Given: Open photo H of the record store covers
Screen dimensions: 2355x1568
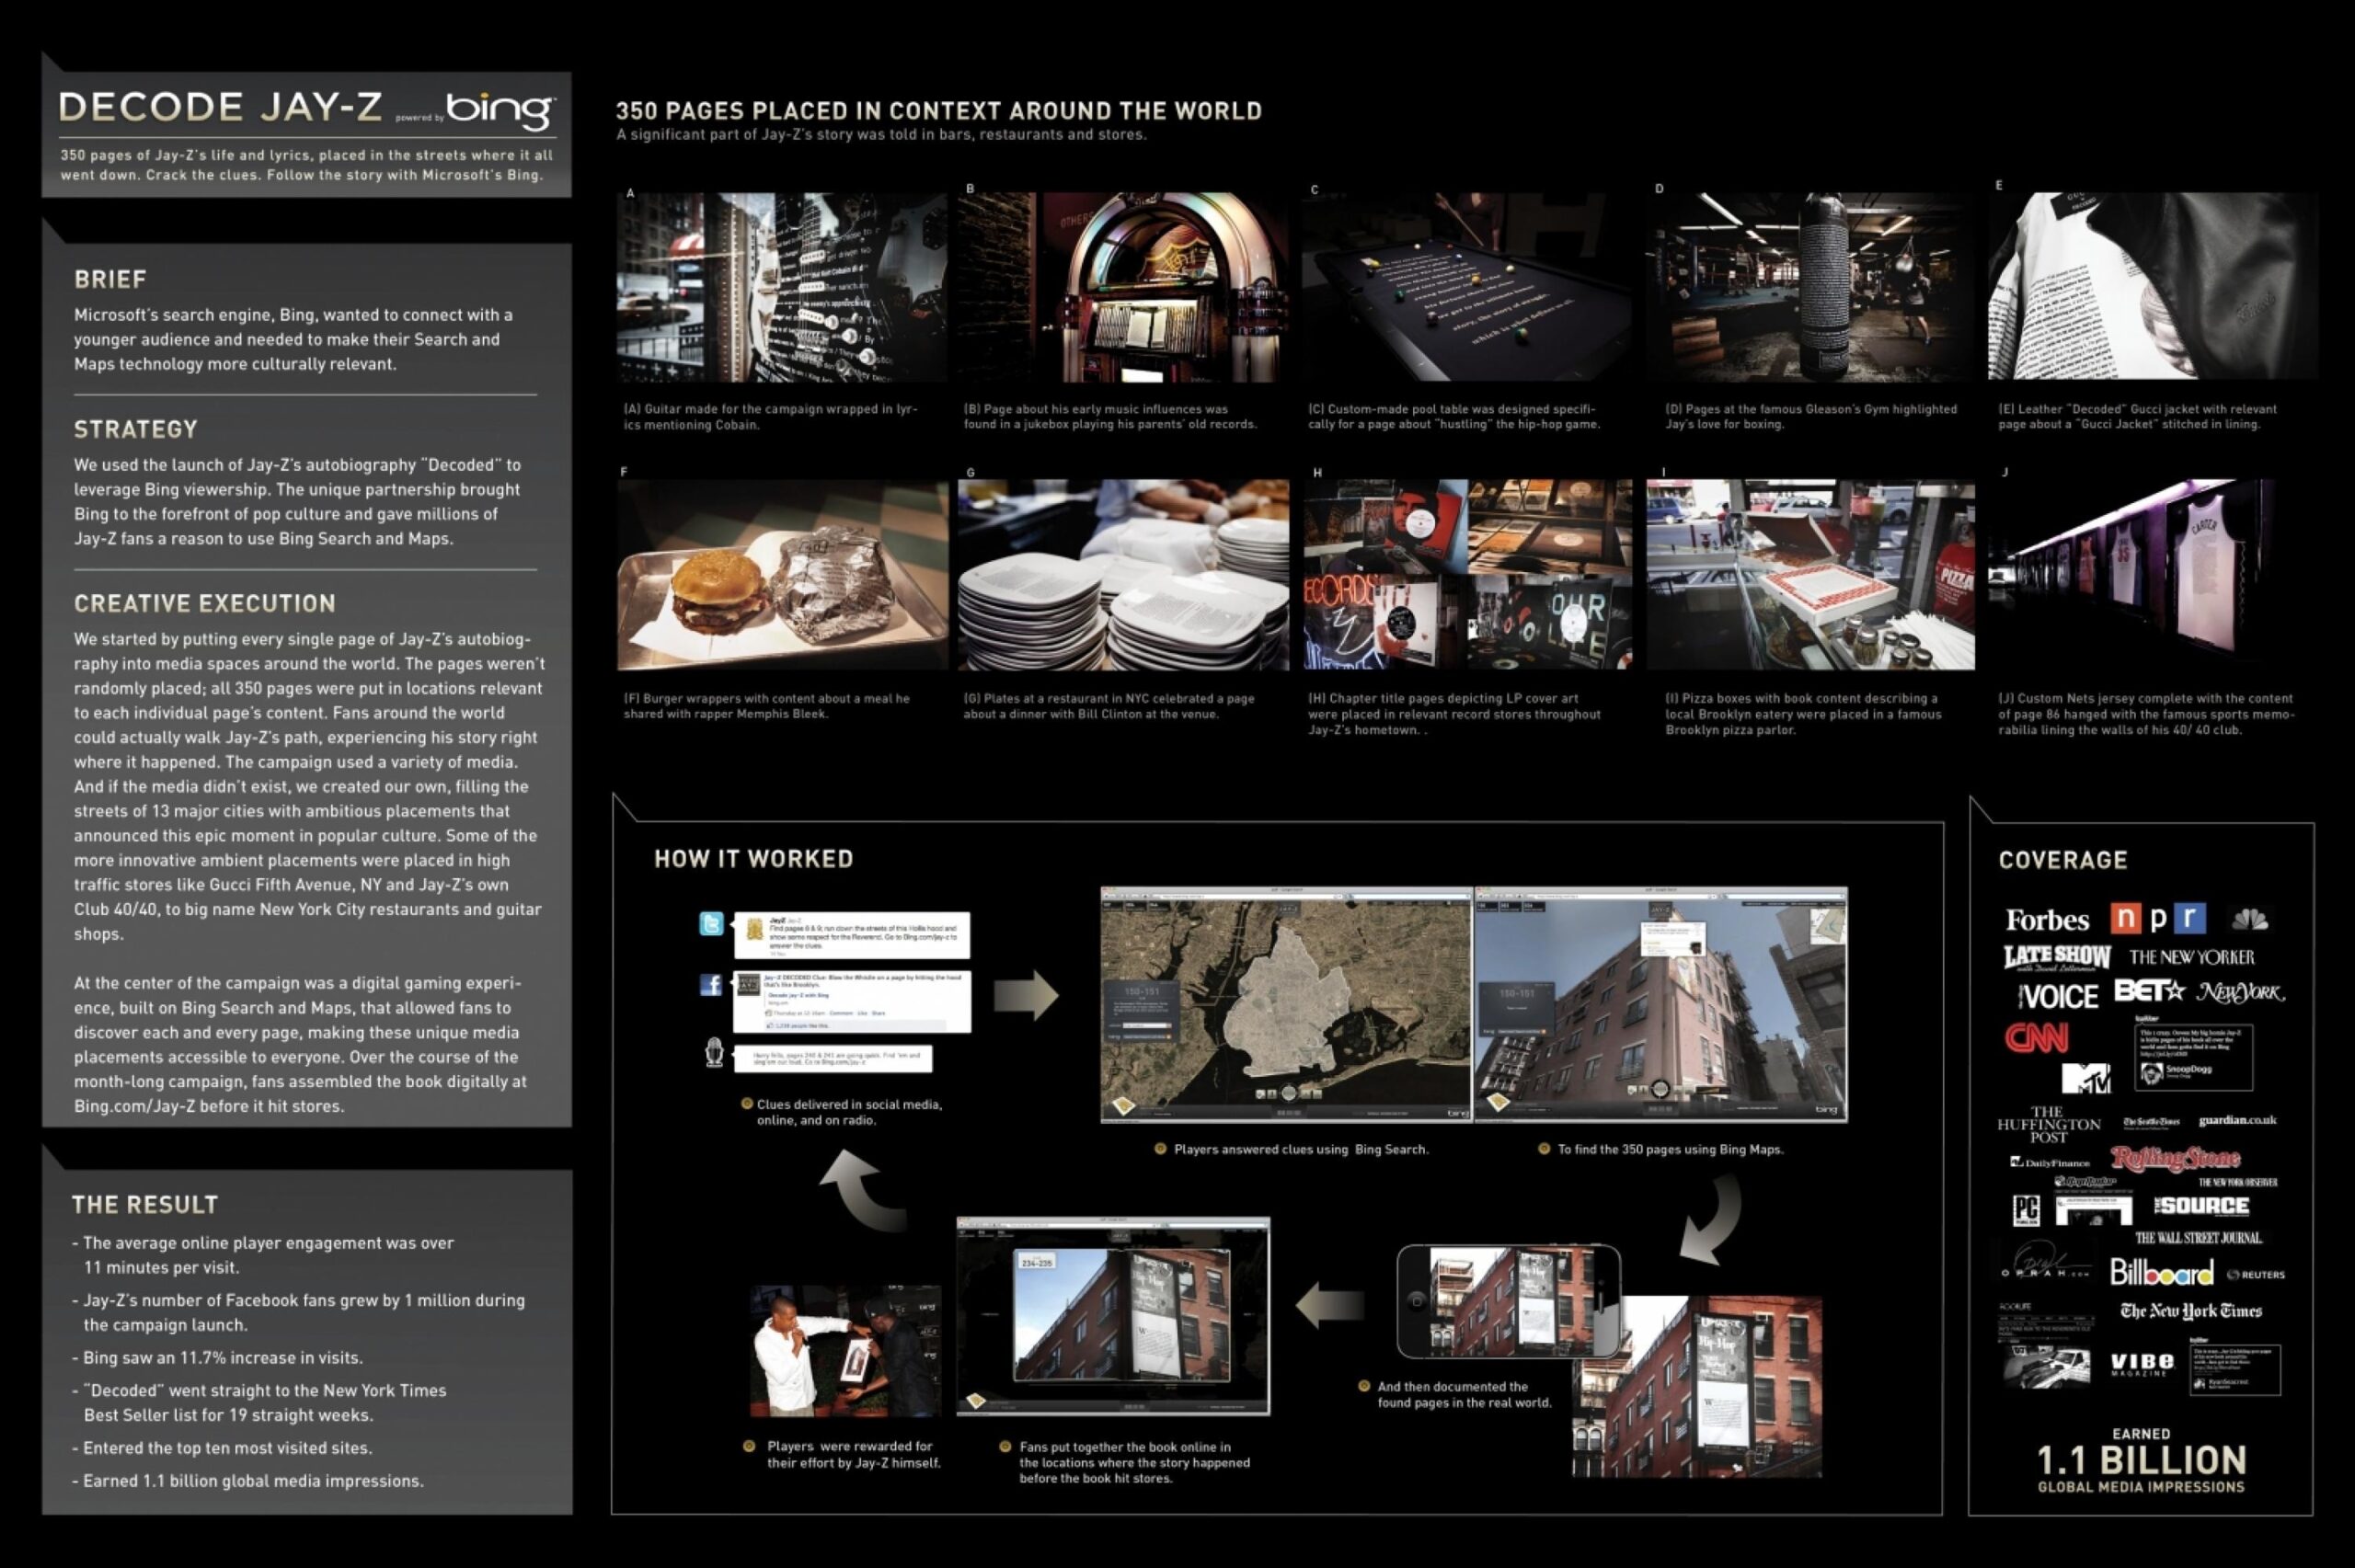Looking at the screenshot, I should coord(1467,575).
